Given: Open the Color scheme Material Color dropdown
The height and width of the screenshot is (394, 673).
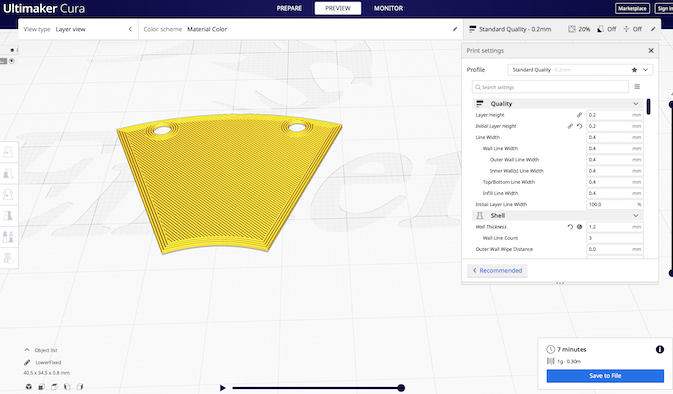Looking at the screenshot, I should coord(300,29).
